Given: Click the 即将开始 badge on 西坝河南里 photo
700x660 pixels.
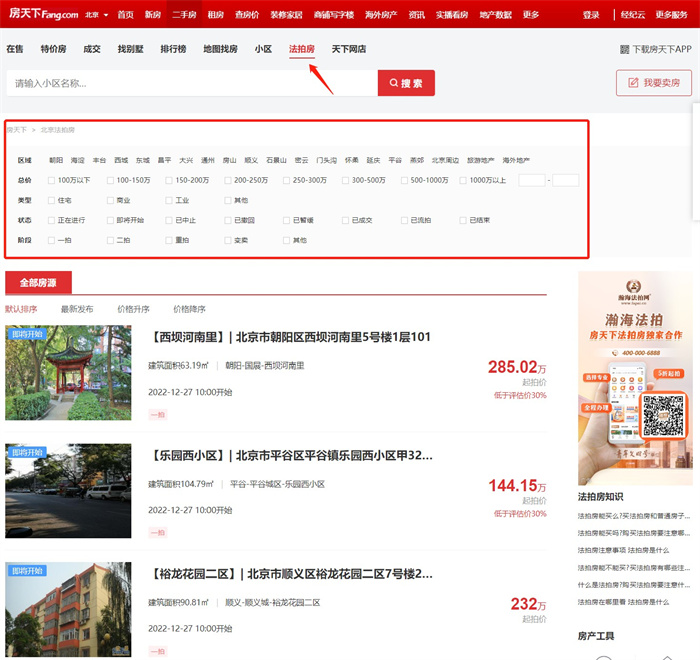Looking at the screenshot, I should [29, 333].
